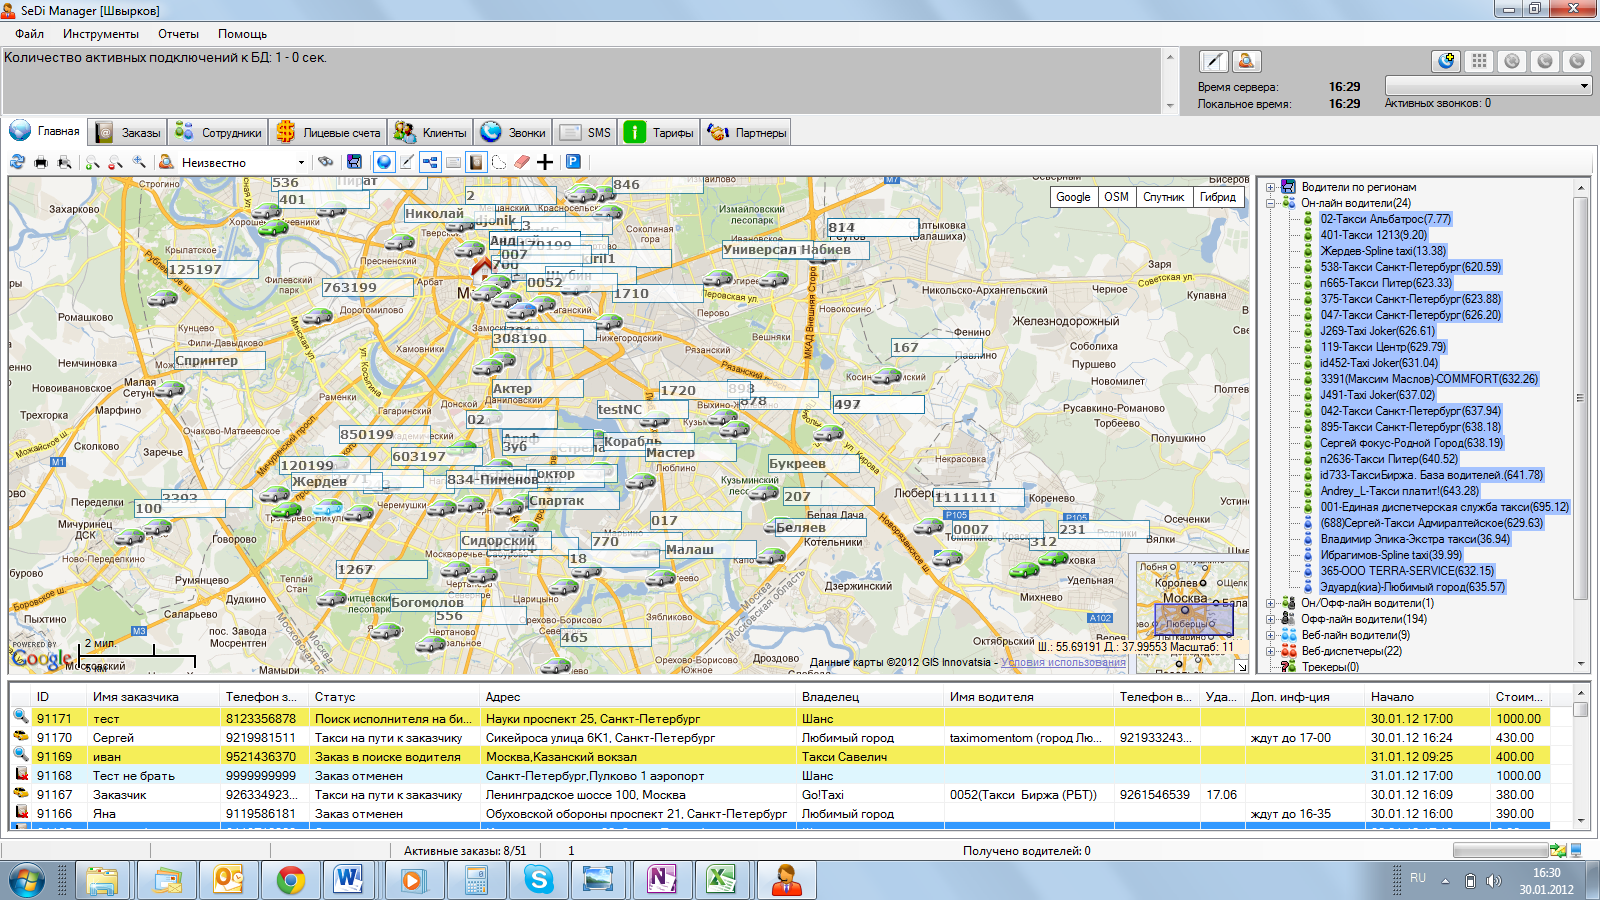Click the driver search person icon left of Неизвестно
The width and height of the screenshot is (1600, 900).
click(x=166, y=162)
